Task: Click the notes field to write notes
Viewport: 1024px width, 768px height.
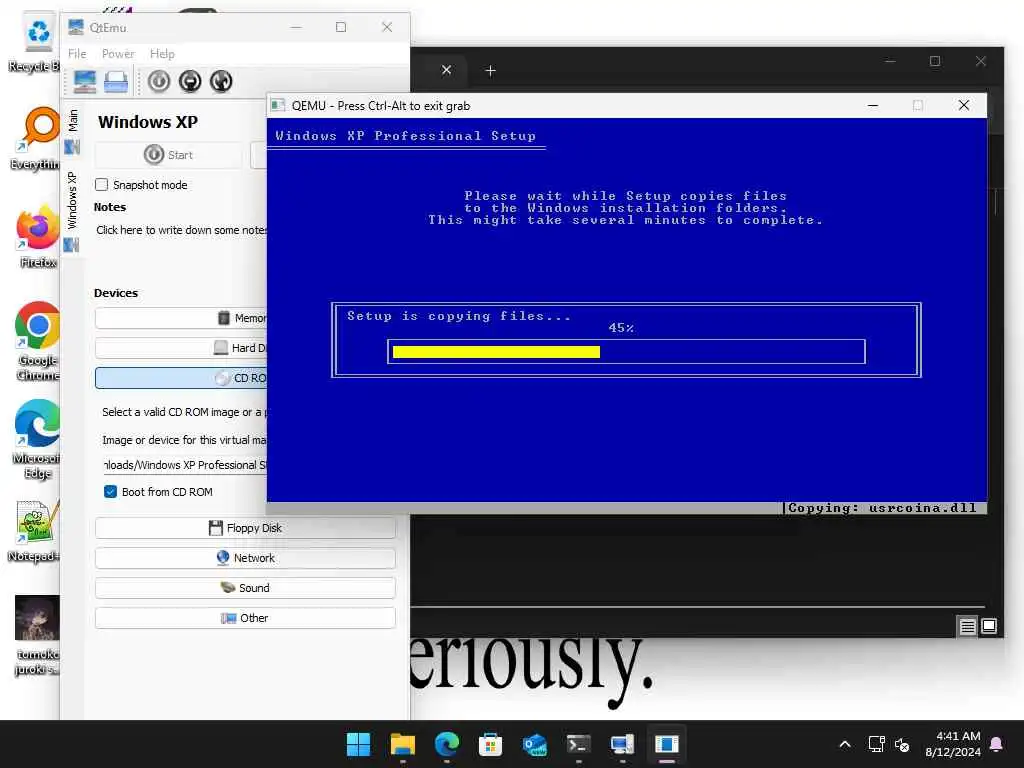Action: tap(181, 230)
